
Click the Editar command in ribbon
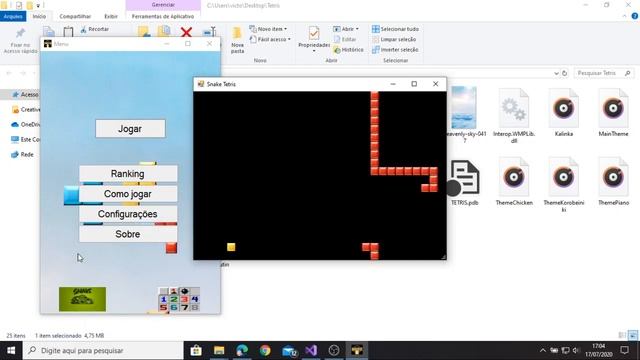click(345, 39)
